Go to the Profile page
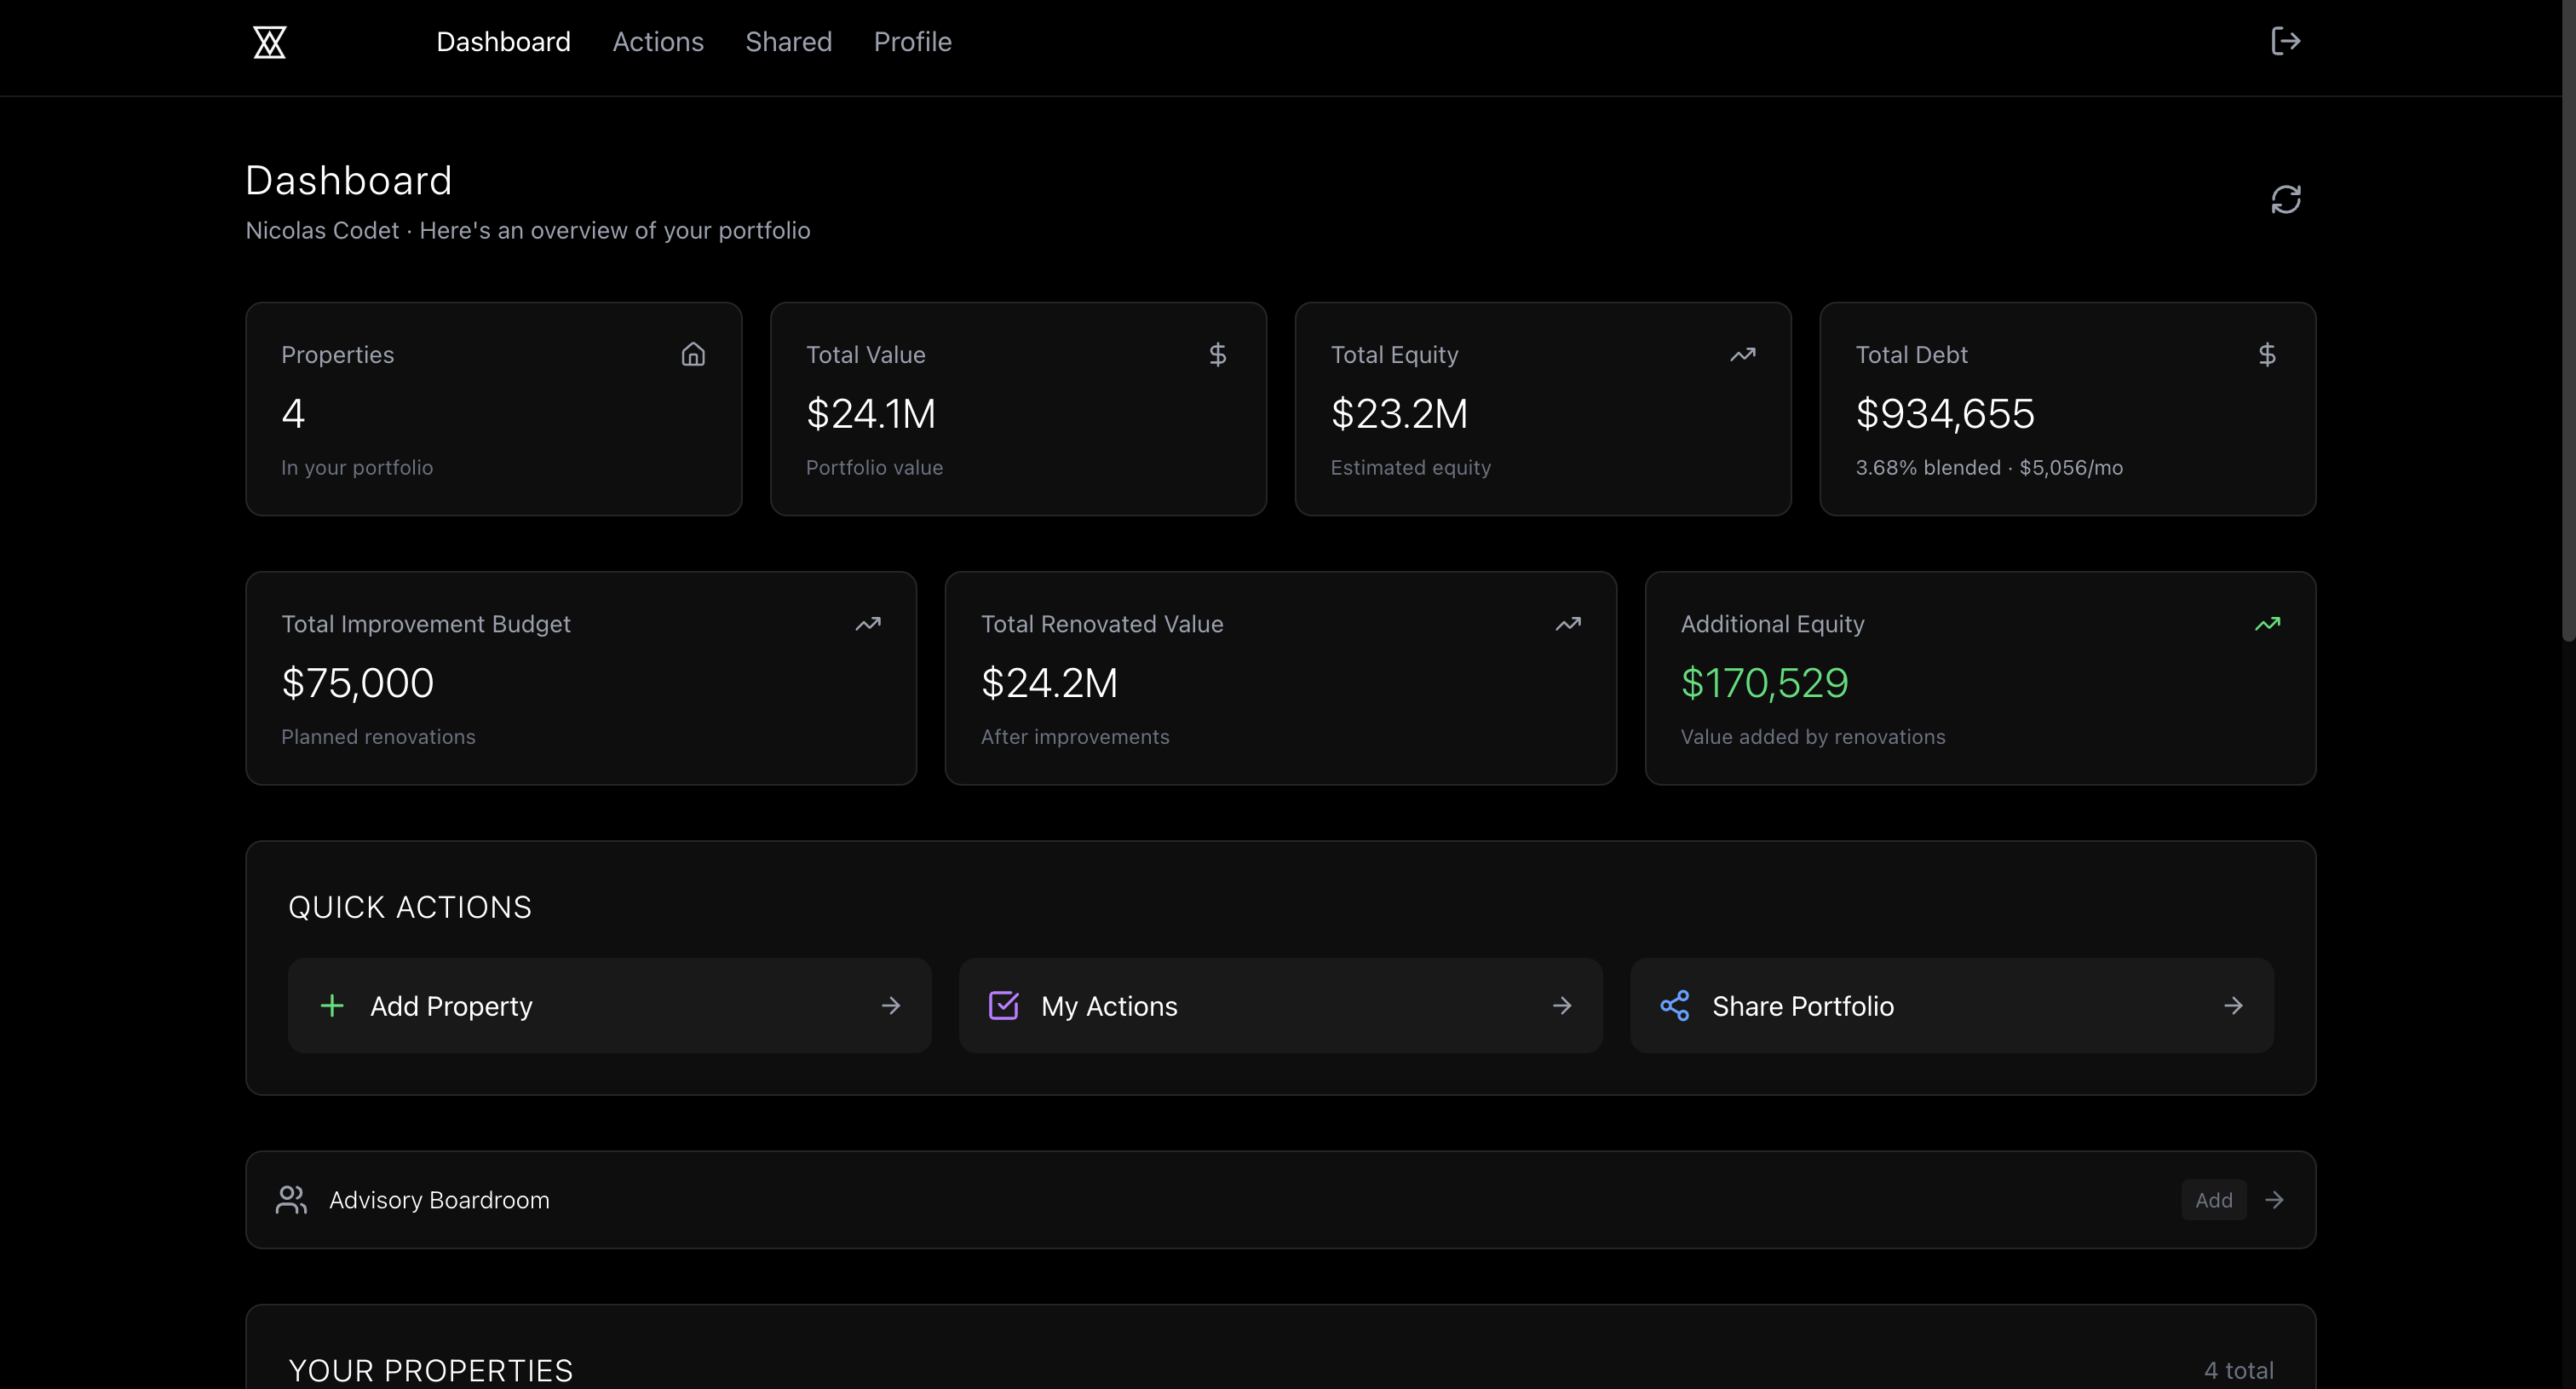This screenshot has height=1389, width=2576. click(912, 42)
